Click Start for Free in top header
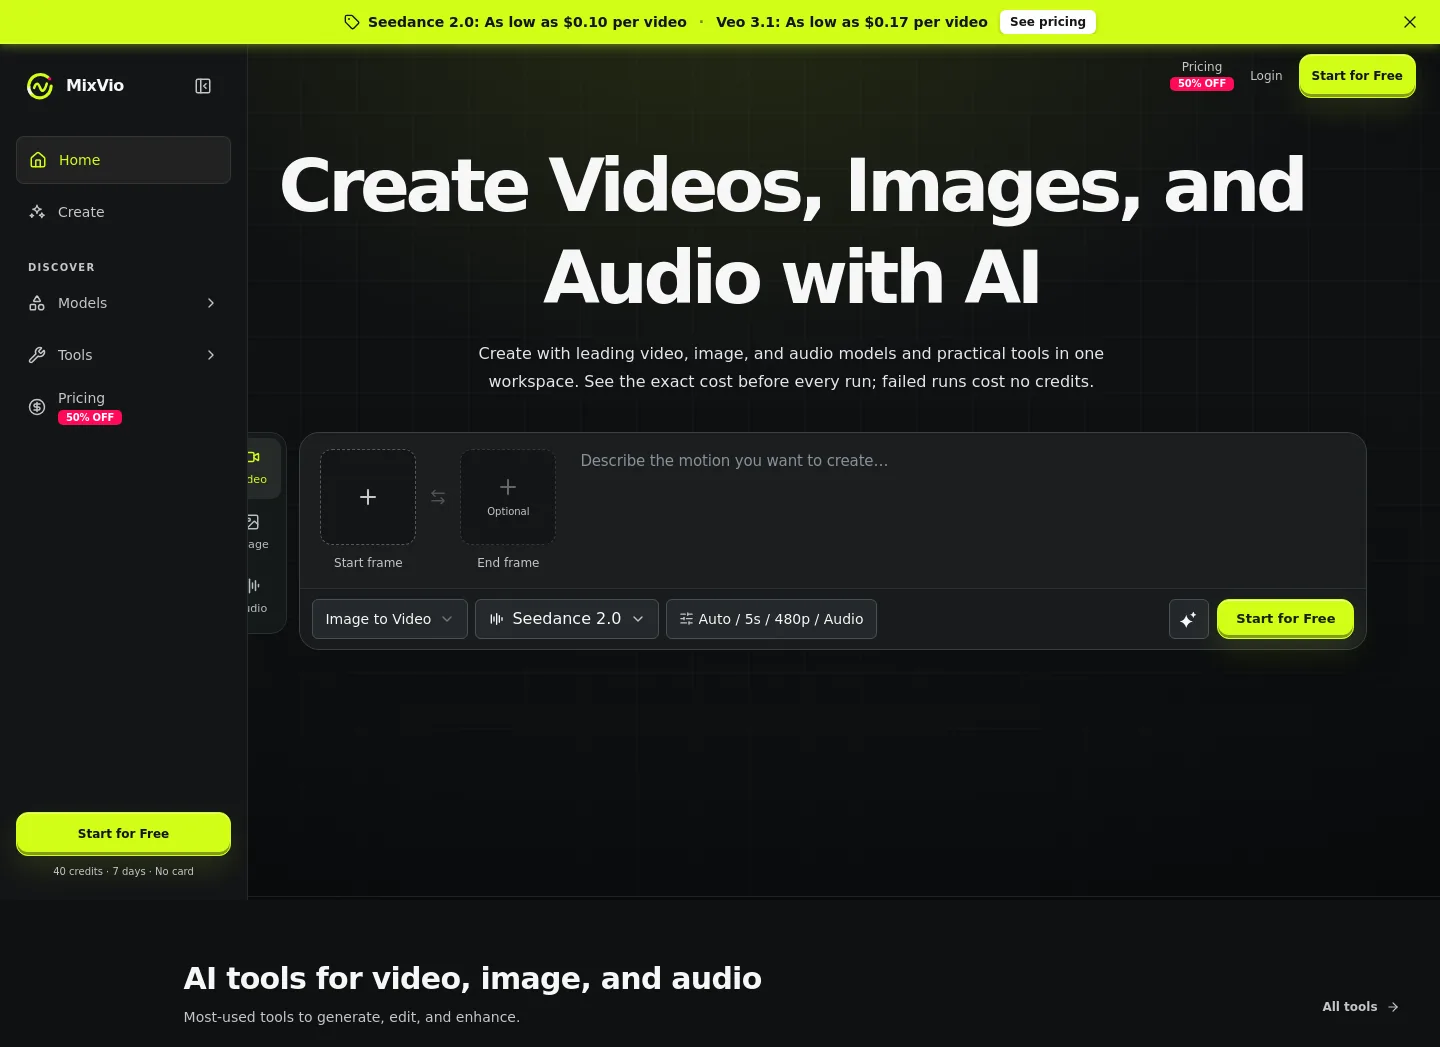This screenshot has width=1440, height=1047. tap(1357, 76)
